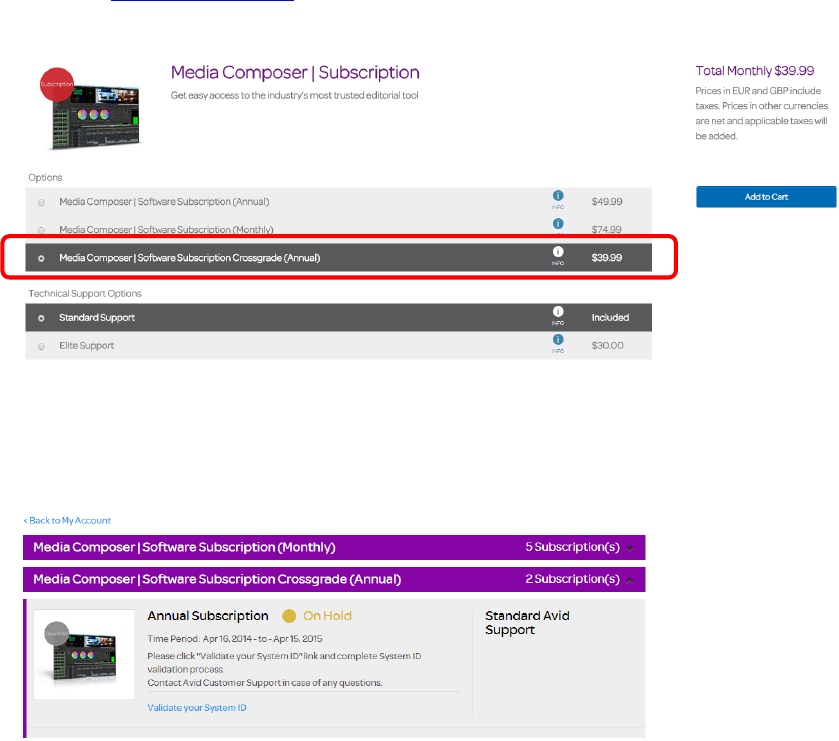Click the $49.99 price text
This screenshot has width=839, height=741.
pyautogui.click(x=607, y=202)
